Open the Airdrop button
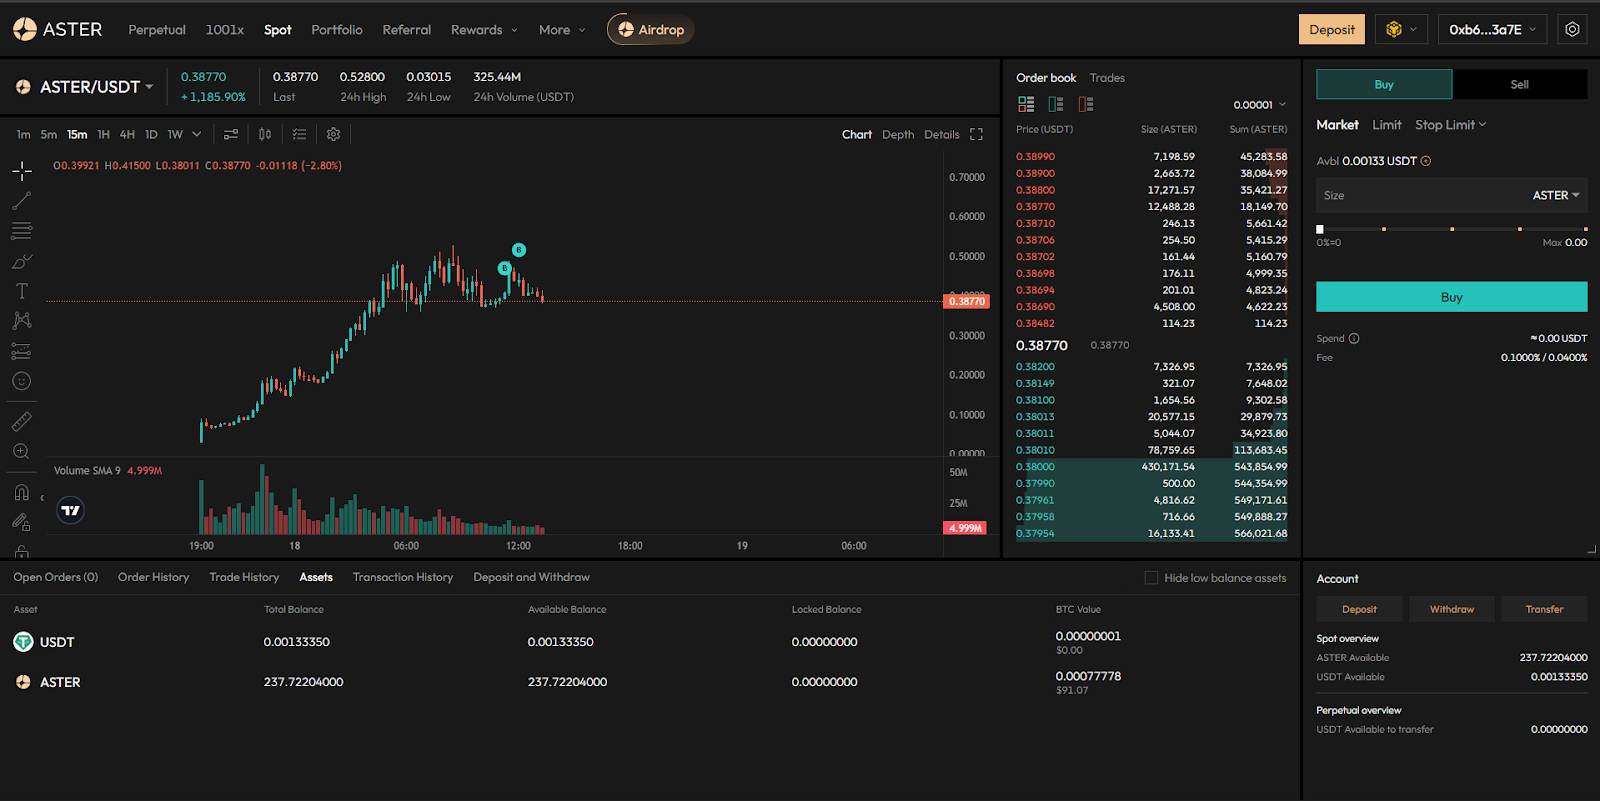The height and width of the screenshot is (801, 1600). click(651, 29)
